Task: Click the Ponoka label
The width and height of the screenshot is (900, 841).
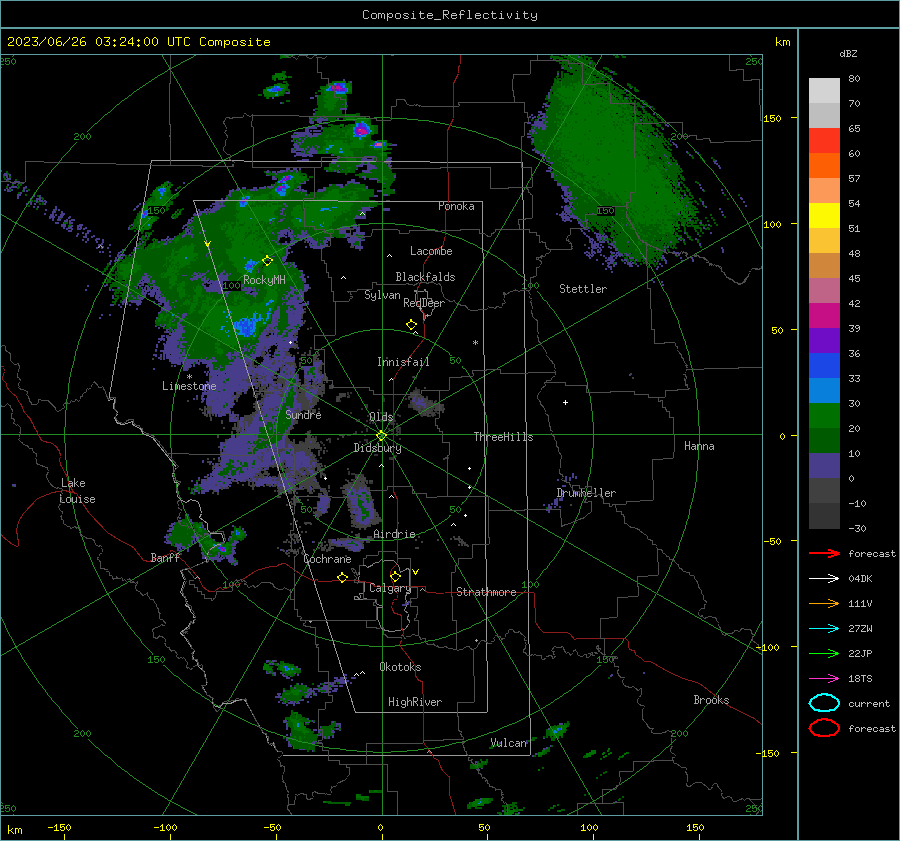Action: (x=456, y=206)
